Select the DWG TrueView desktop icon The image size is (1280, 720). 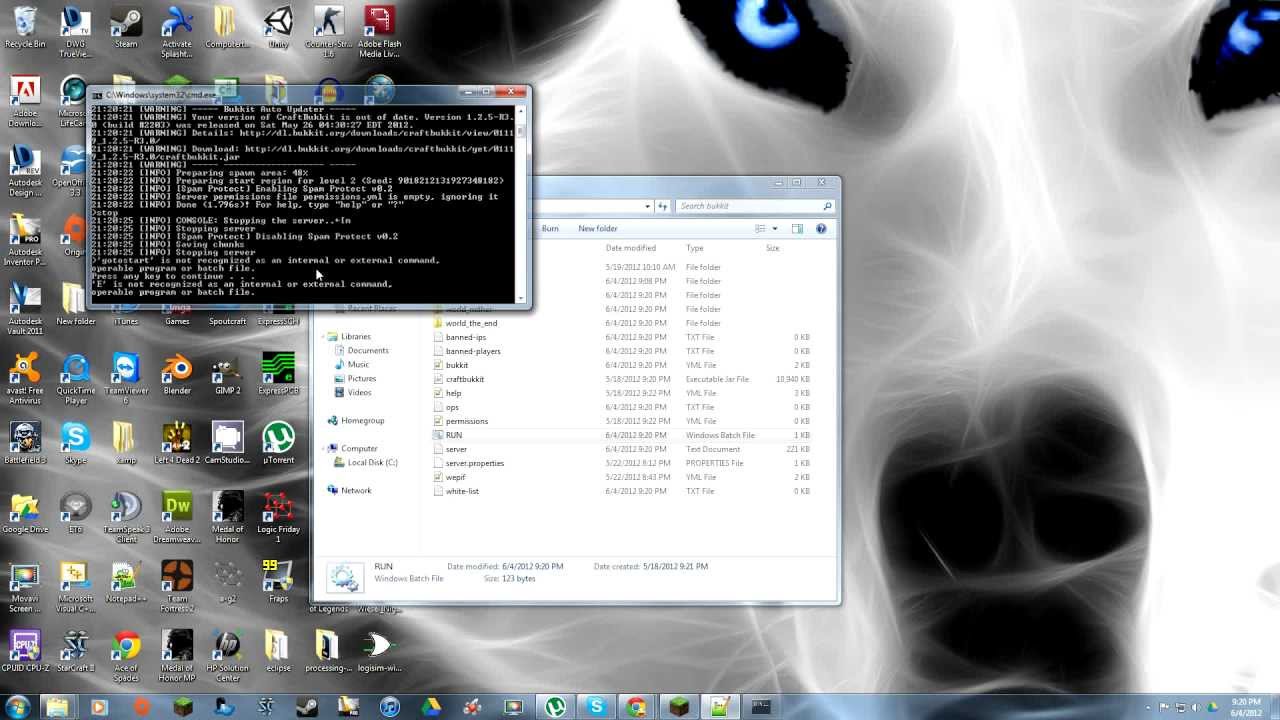coord(75,31)
